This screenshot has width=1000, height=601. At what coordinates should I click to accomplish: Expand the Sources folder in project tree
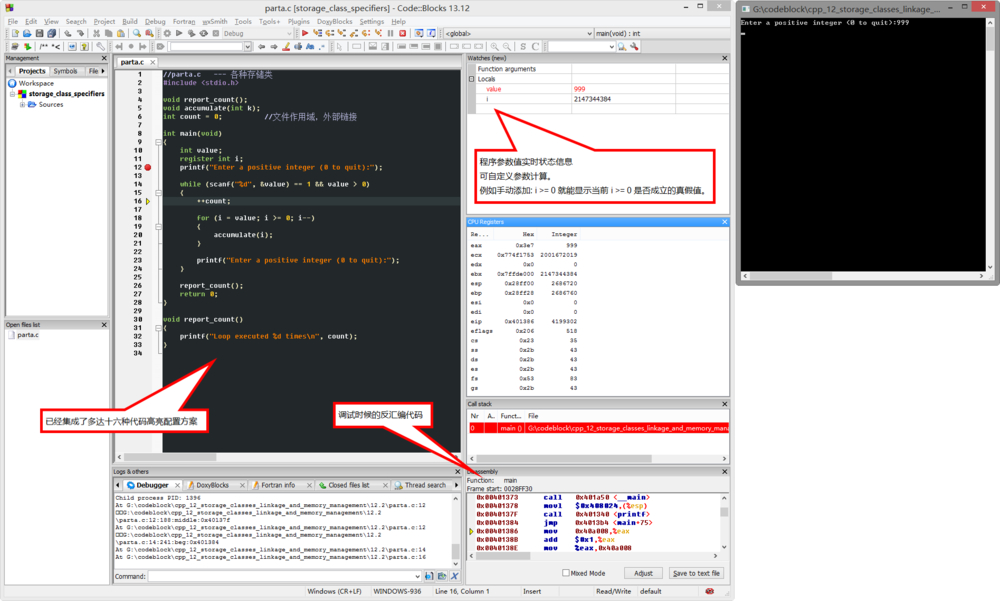(22, 104)
